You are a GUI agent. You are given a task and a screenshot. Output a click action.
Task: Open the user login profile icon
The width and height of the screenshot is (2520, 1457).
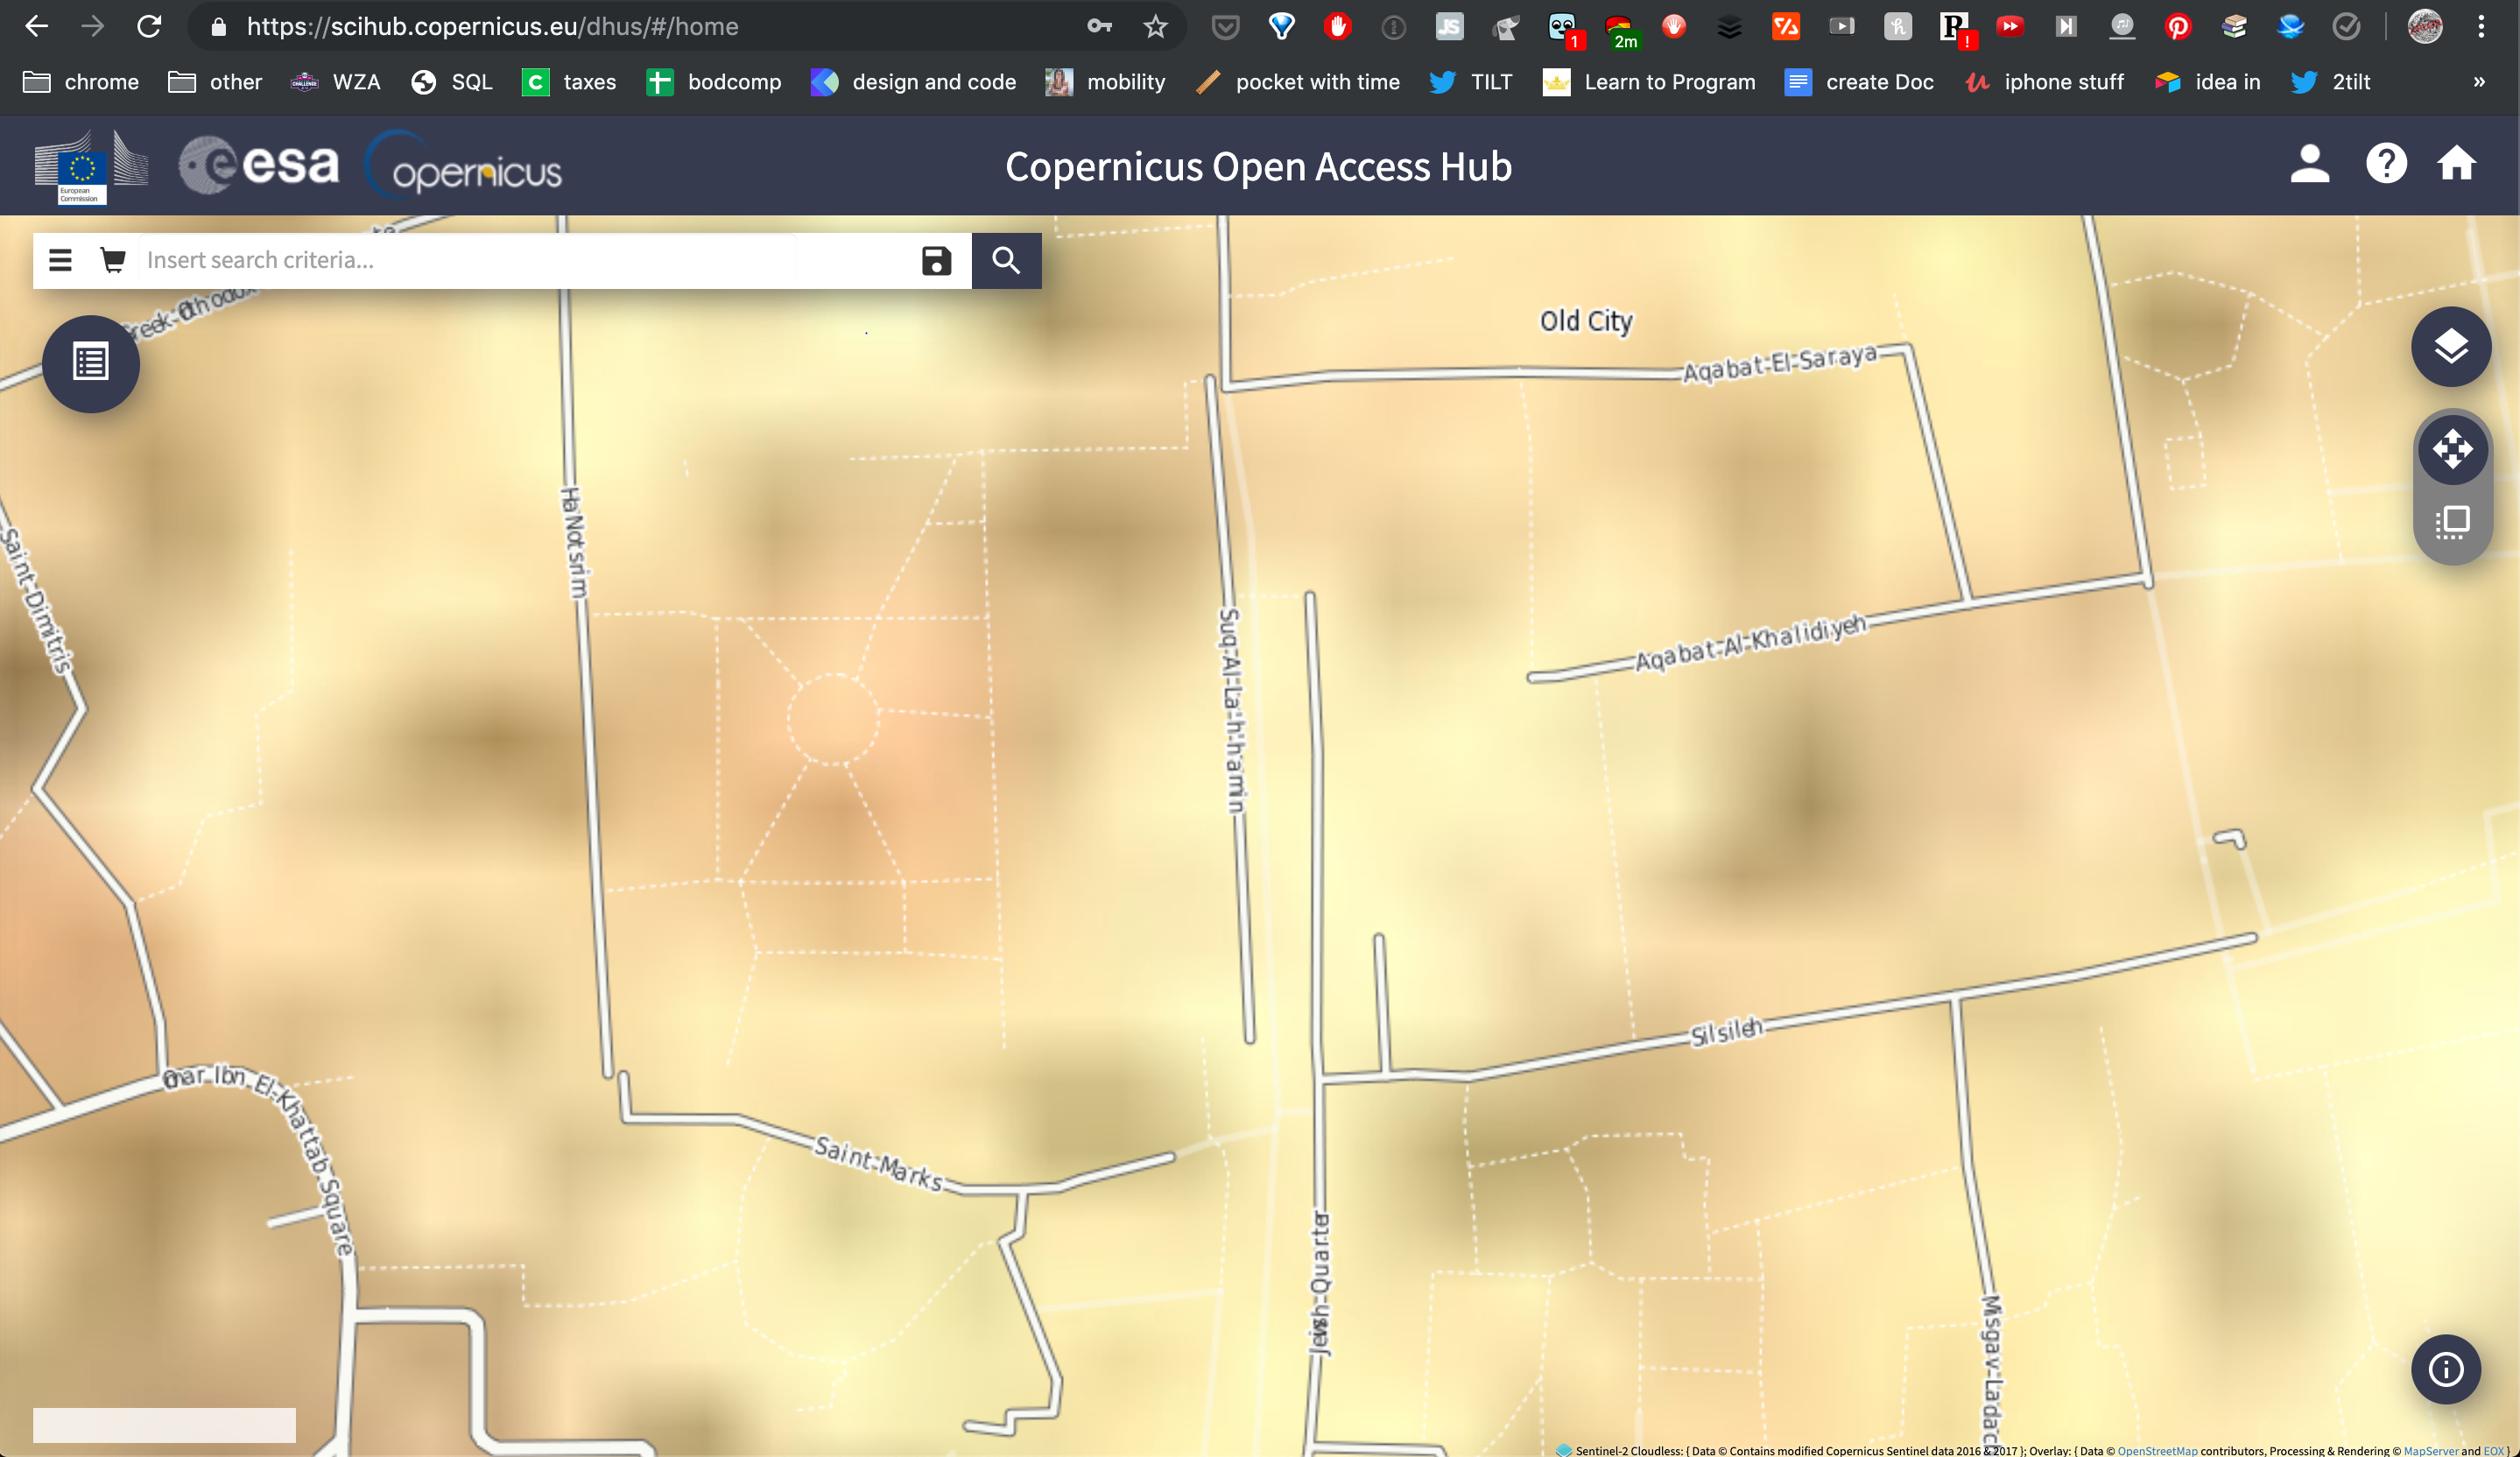(2309, 165)
